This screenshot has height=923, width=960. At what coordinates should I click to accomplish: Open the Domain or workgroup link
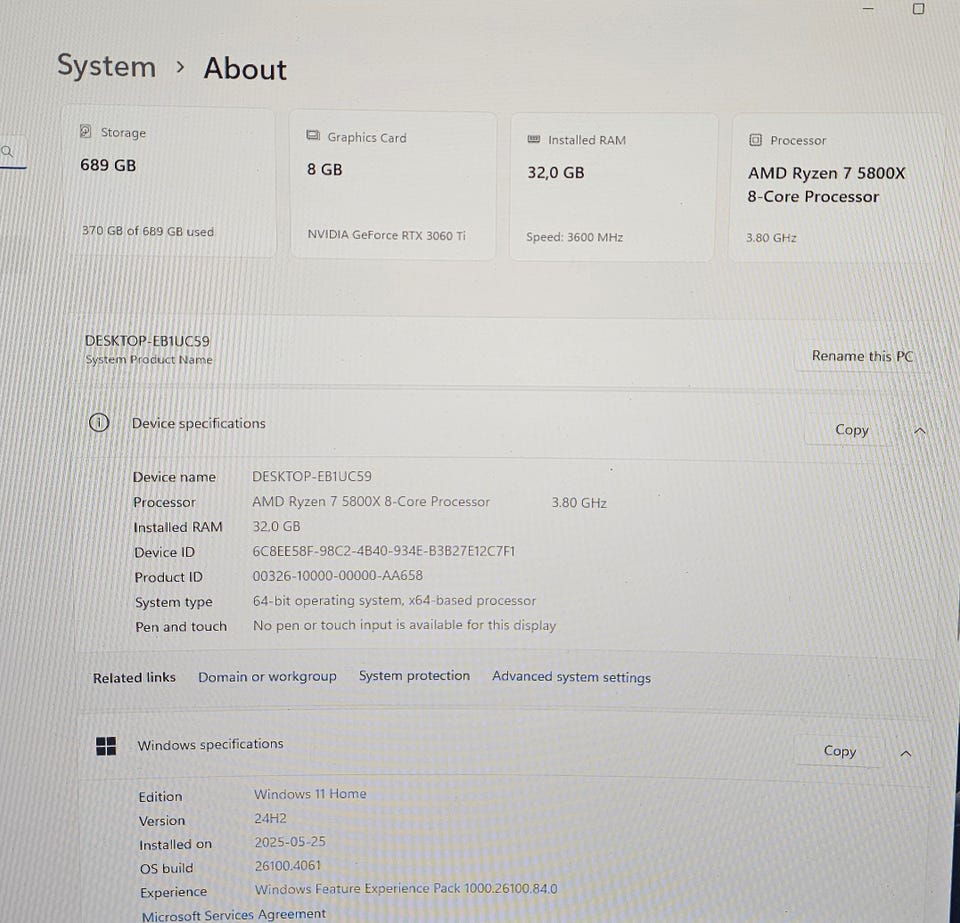[x=267, y=677]
